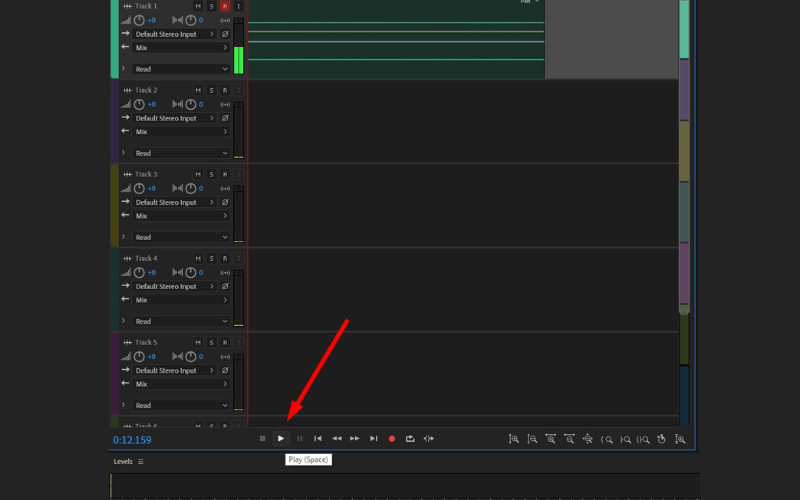Mute Track 2 with M button
This screenshot has height=500, width=800.
[x=198, y=90]
